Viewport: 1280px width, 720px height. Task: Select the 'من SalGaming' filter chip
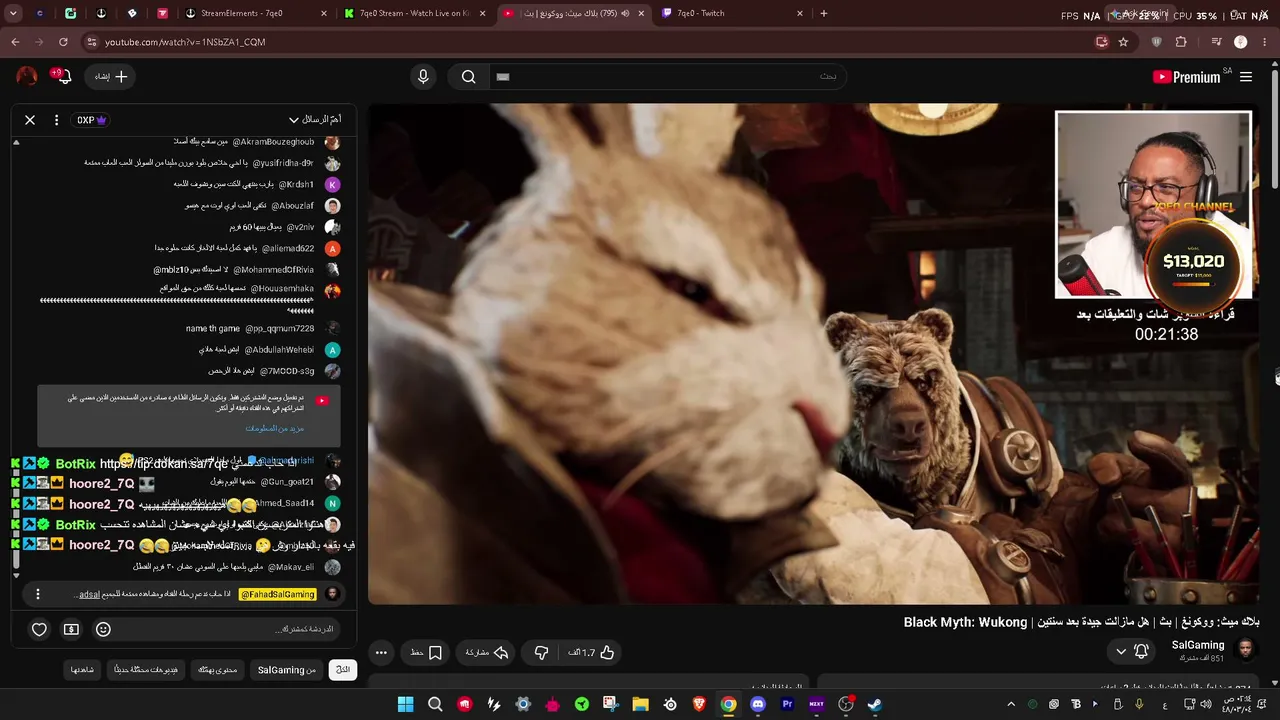287,670
